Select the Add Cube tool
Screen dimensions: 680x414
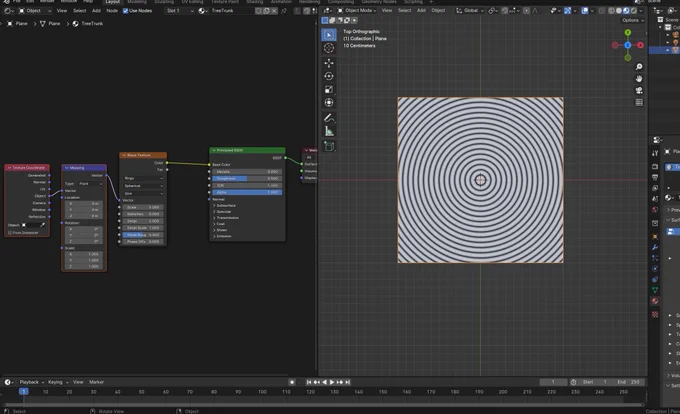pyautogui.click(x=329, y=146)
